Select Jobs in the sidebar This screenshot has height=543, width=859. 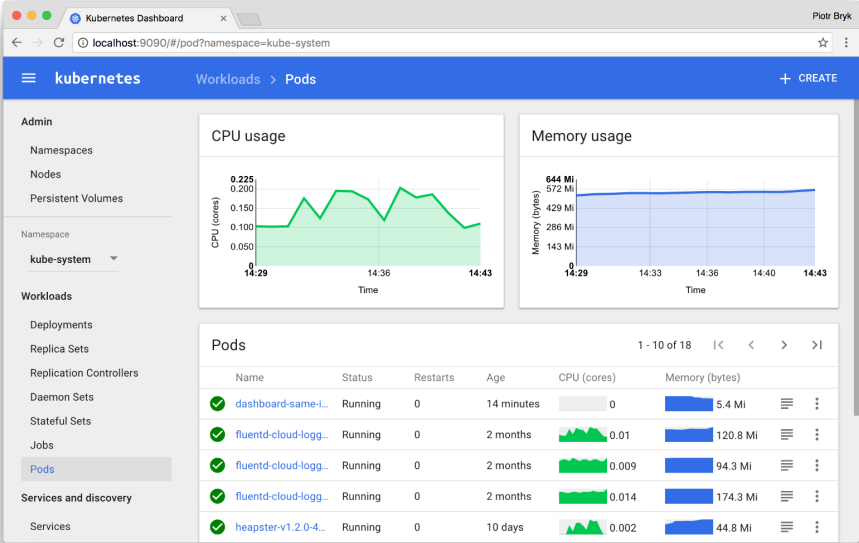42,445
